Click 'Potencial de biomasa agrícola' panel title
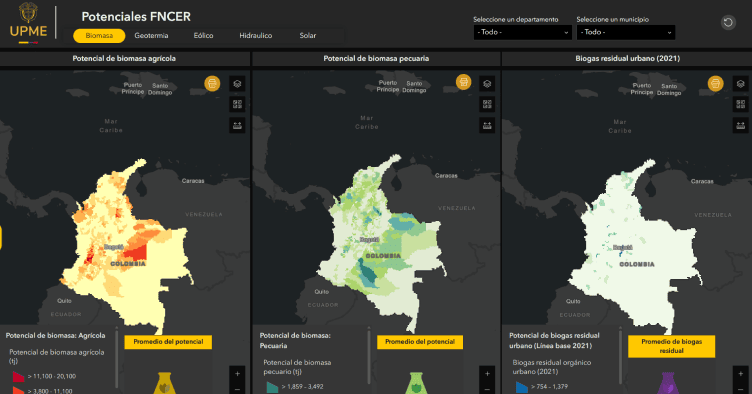 (x=124, y=58)
